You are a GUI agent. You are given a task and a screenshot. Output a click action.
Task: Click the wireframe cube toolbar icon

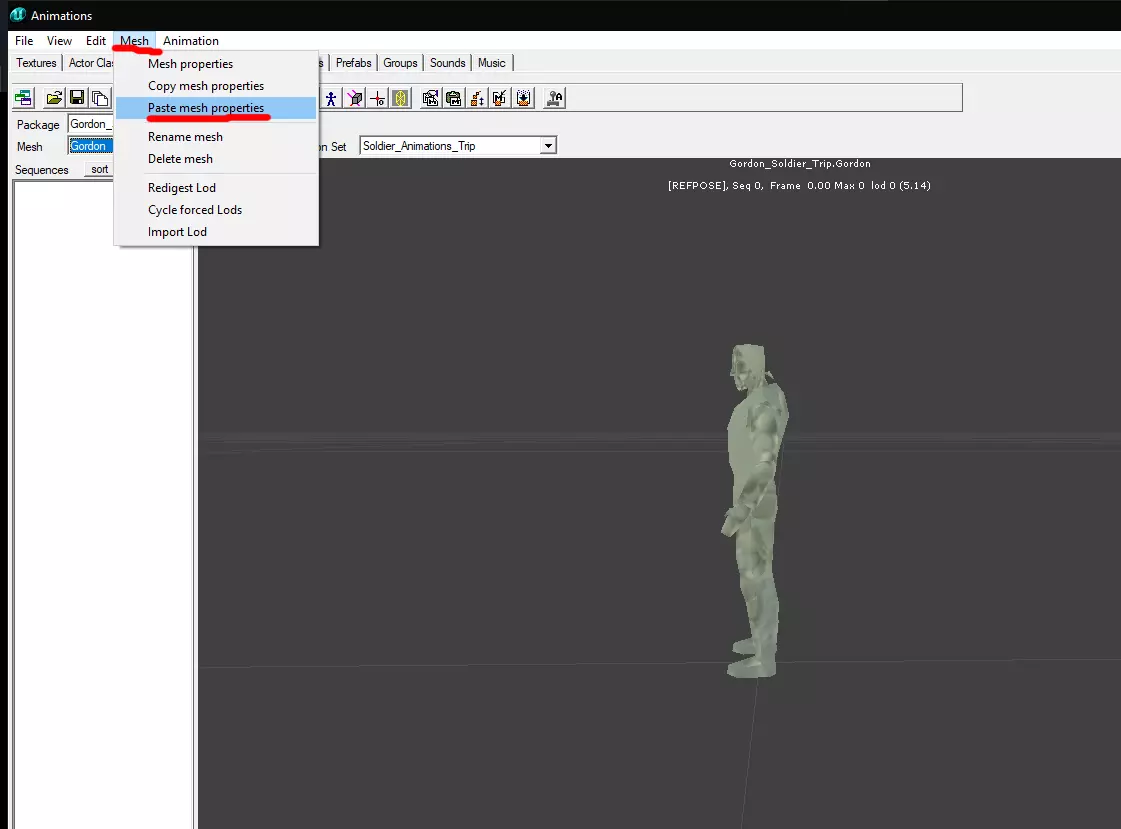[x=354, y=98]
